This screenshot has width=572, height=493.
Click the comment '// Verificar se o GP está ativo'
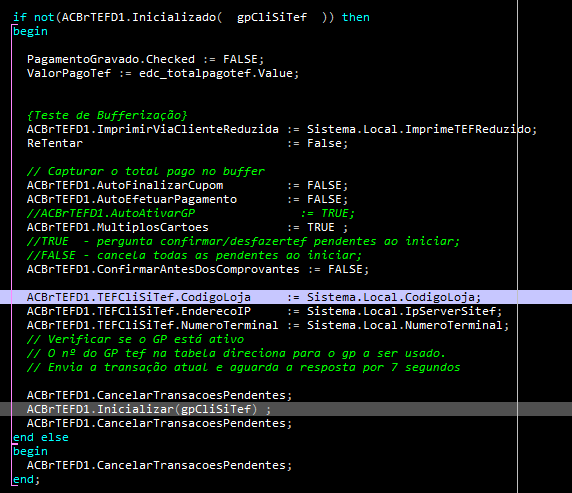coord(135,339)
